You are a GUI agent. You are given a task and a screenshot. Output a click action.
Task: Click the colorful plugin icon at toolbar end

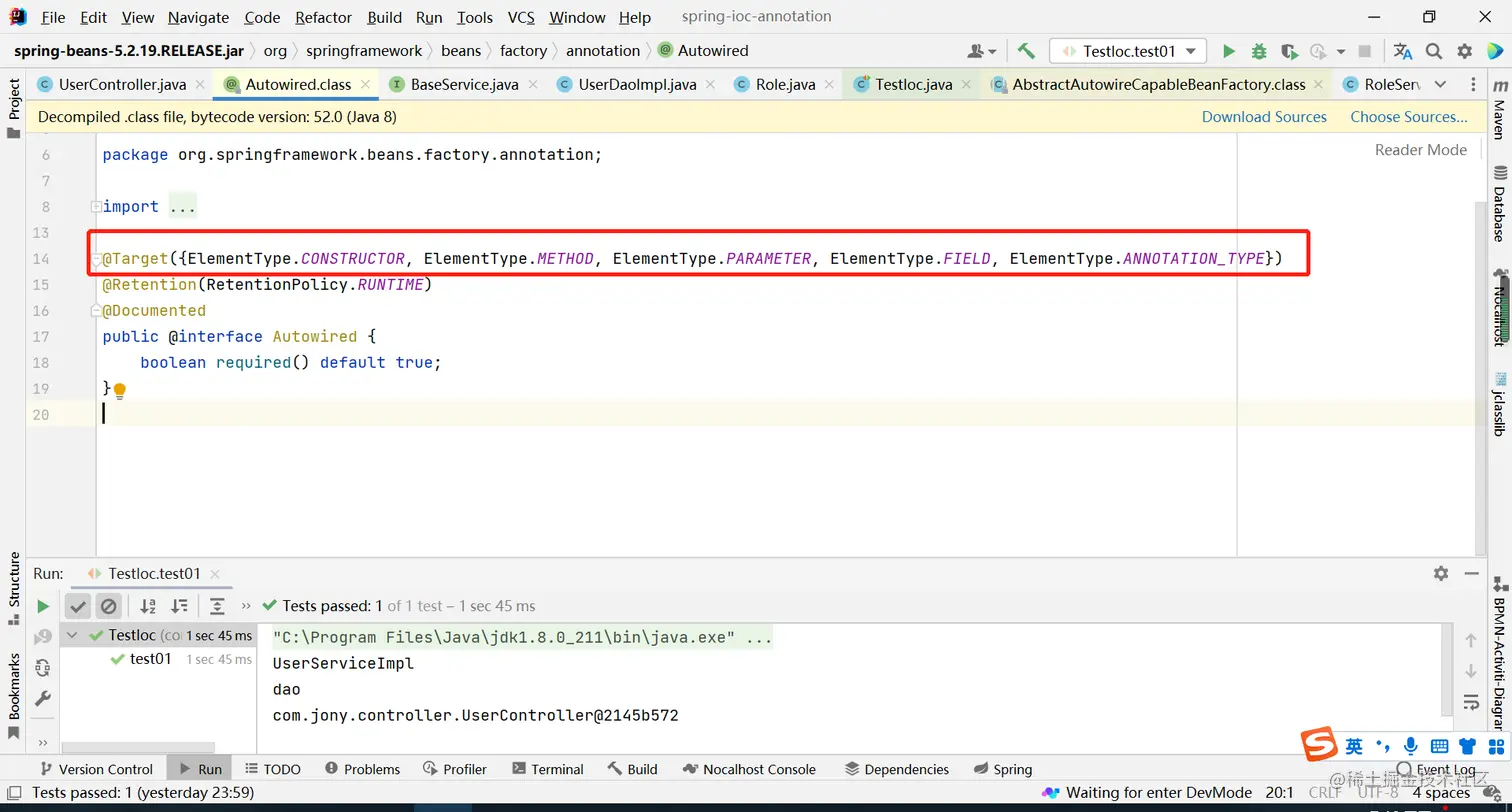[x=1495, y=51]
